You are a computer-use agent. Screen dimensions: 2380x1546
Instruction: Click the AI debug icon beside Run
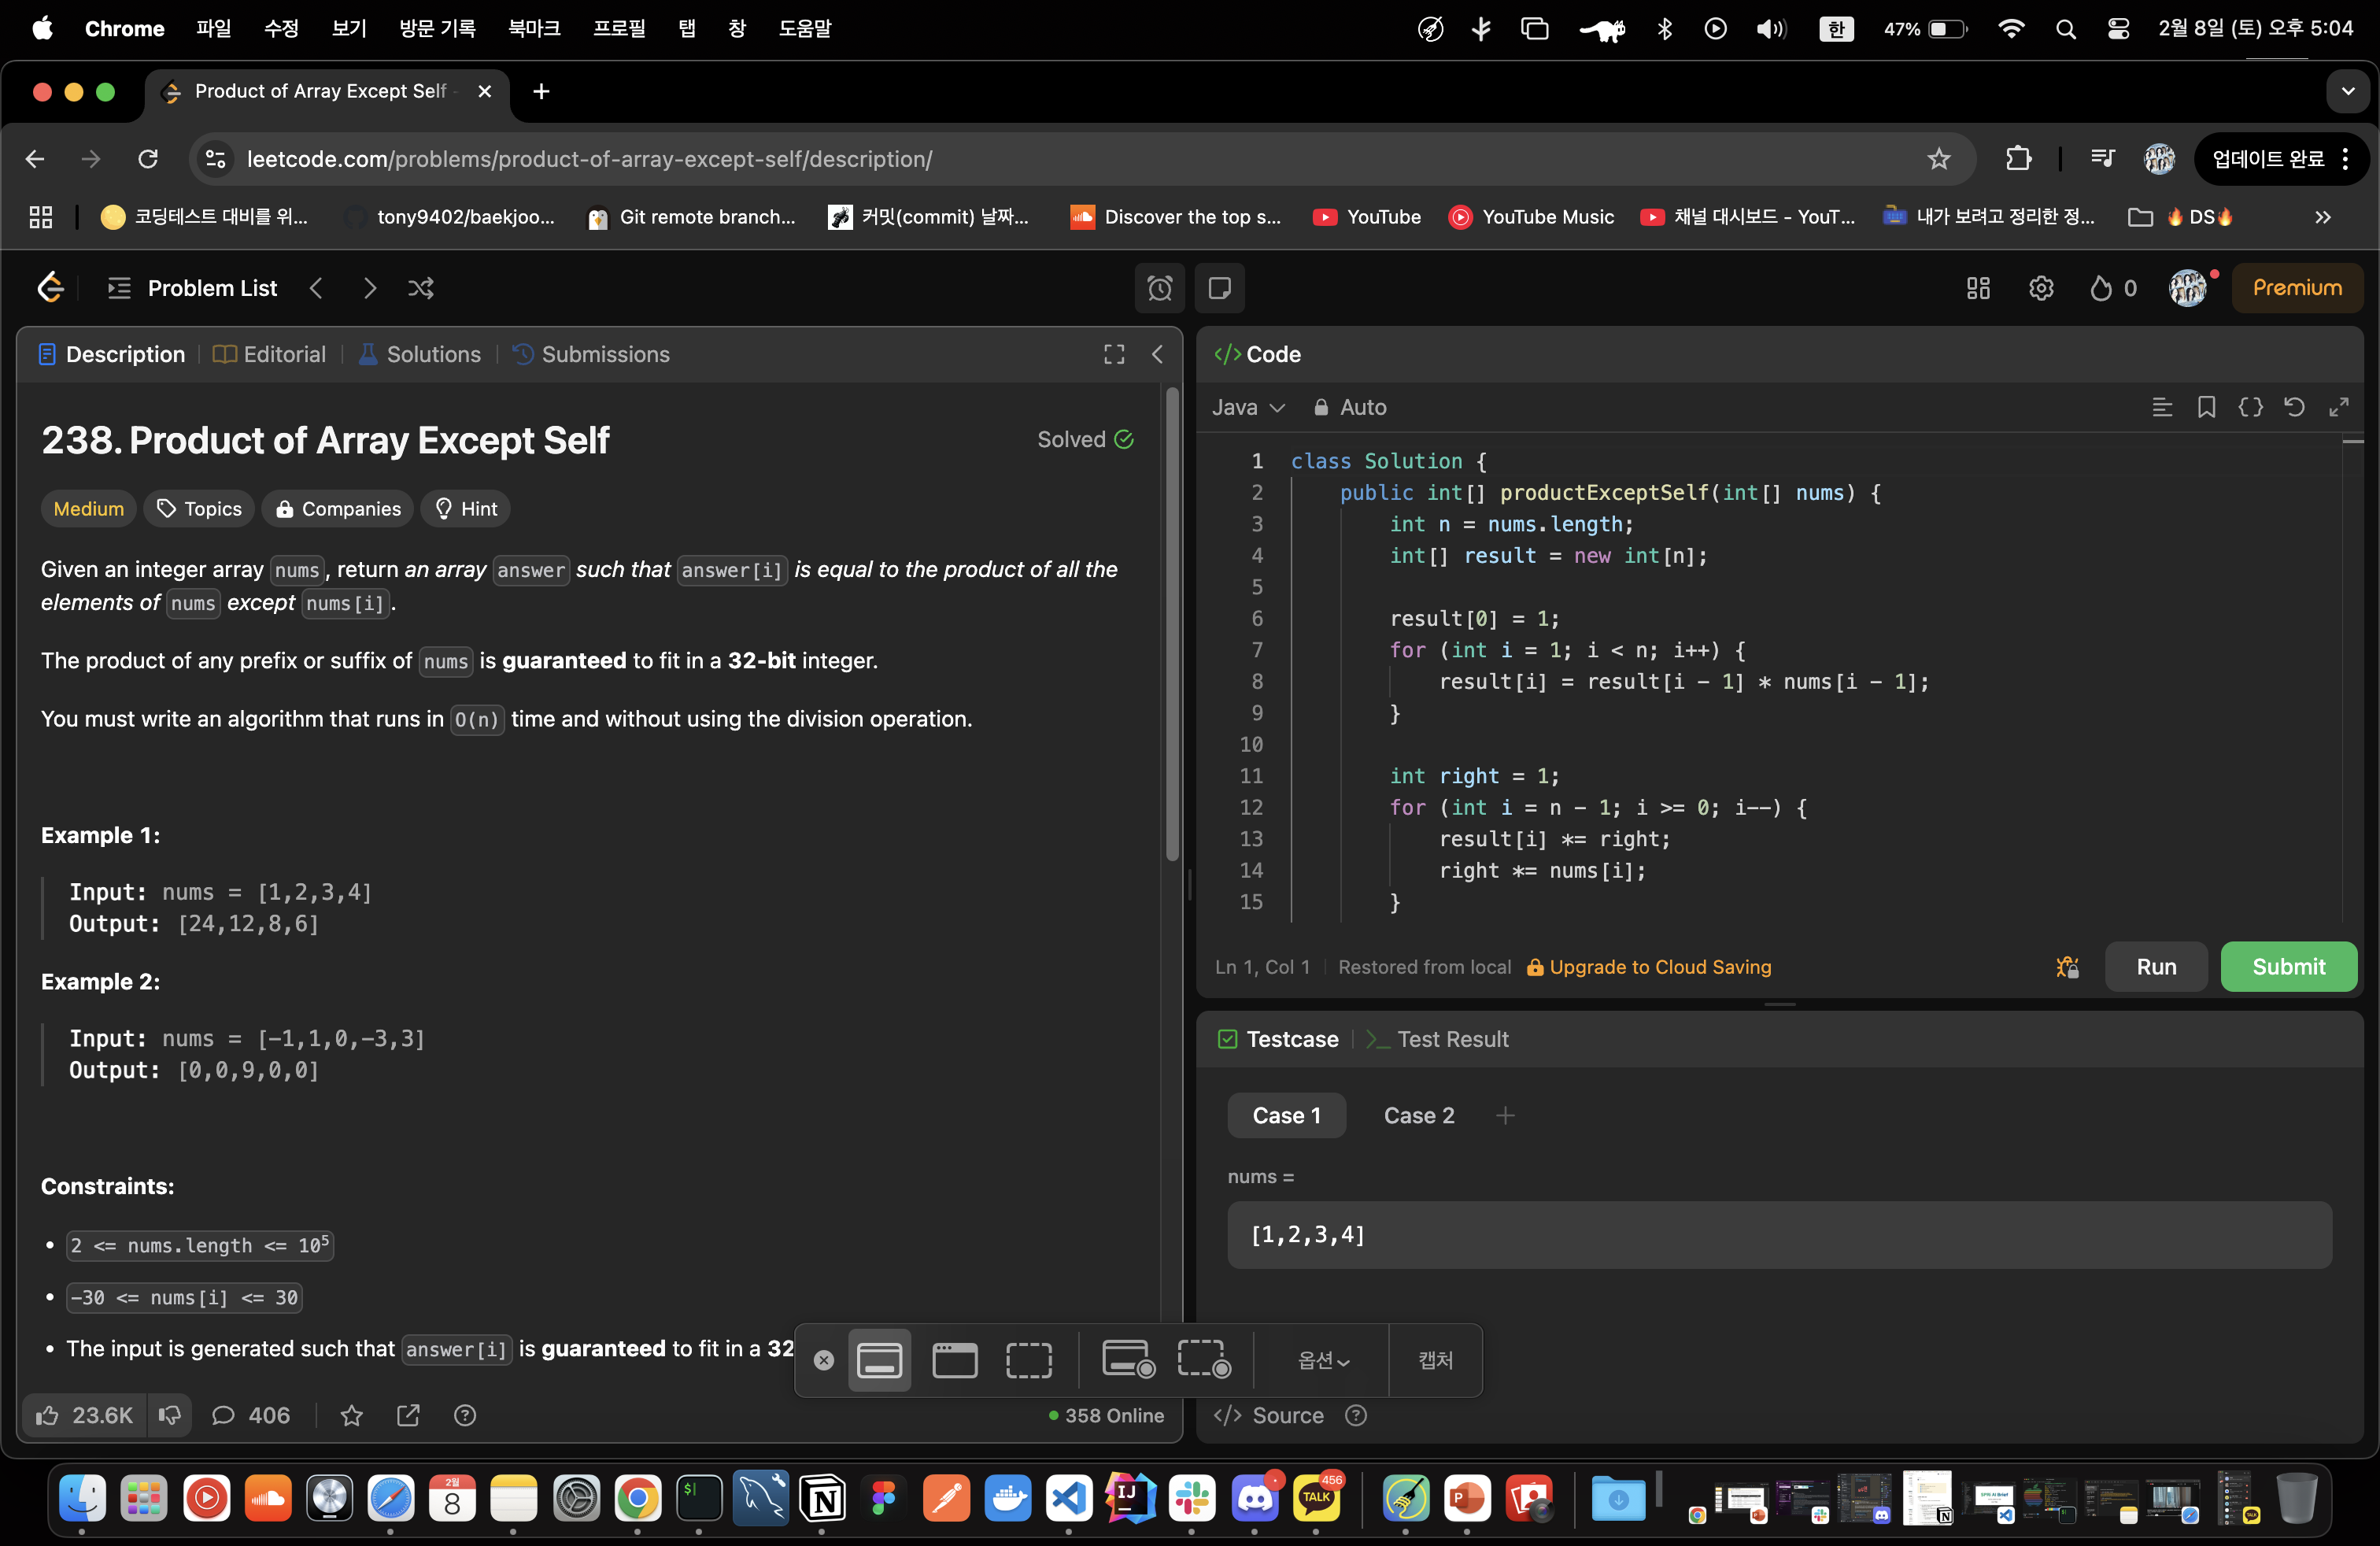coord(2067,966)
